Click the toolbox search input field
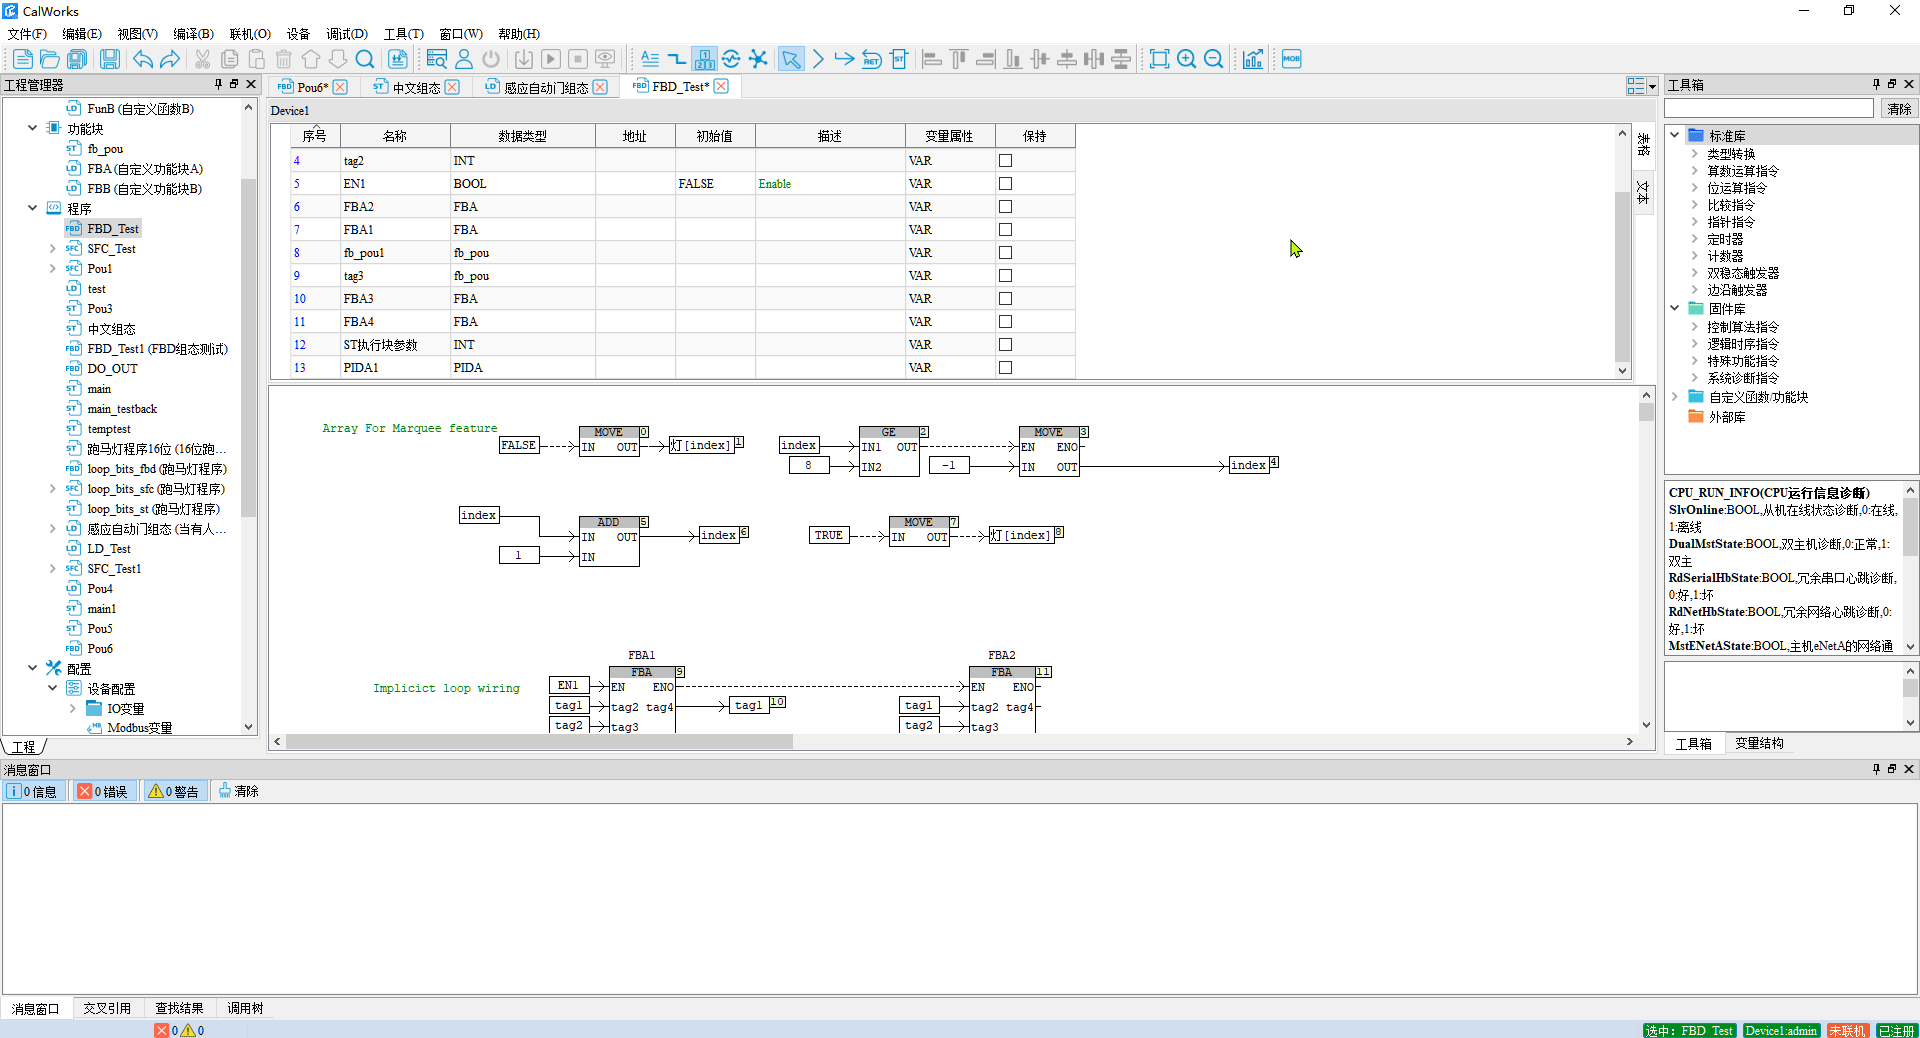The height and width of the screenshot is (1038, 1920). (1768, 109)
